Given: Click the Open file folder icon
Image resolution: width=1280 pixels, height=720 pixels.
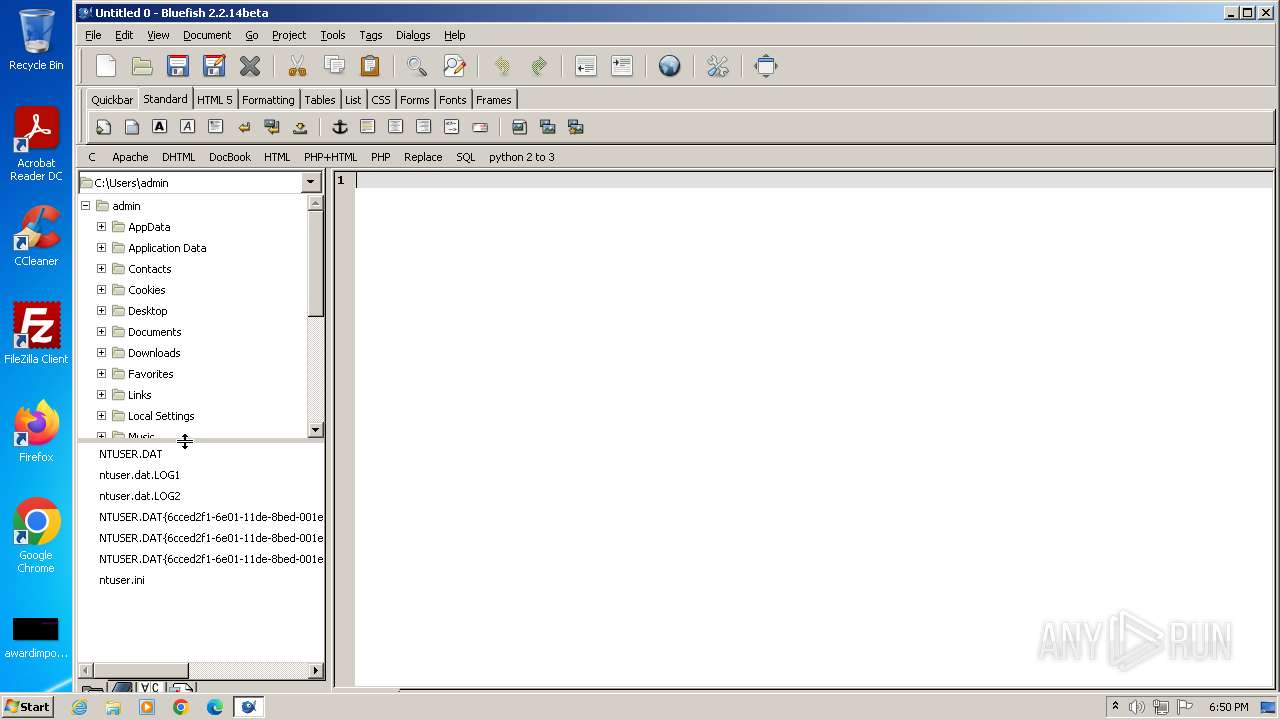Looking at the screenshot, I should 142,66.
